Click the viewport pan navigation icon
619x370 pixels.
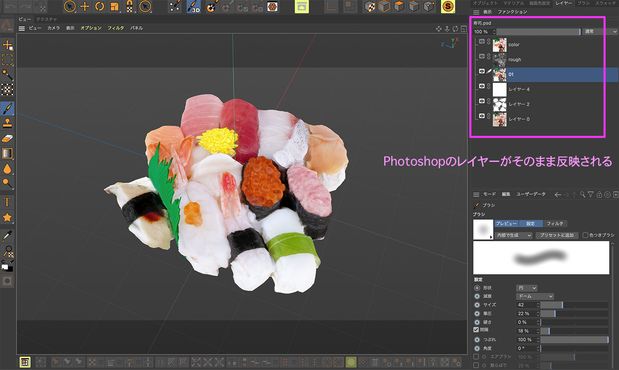click(x=439, y=29)
